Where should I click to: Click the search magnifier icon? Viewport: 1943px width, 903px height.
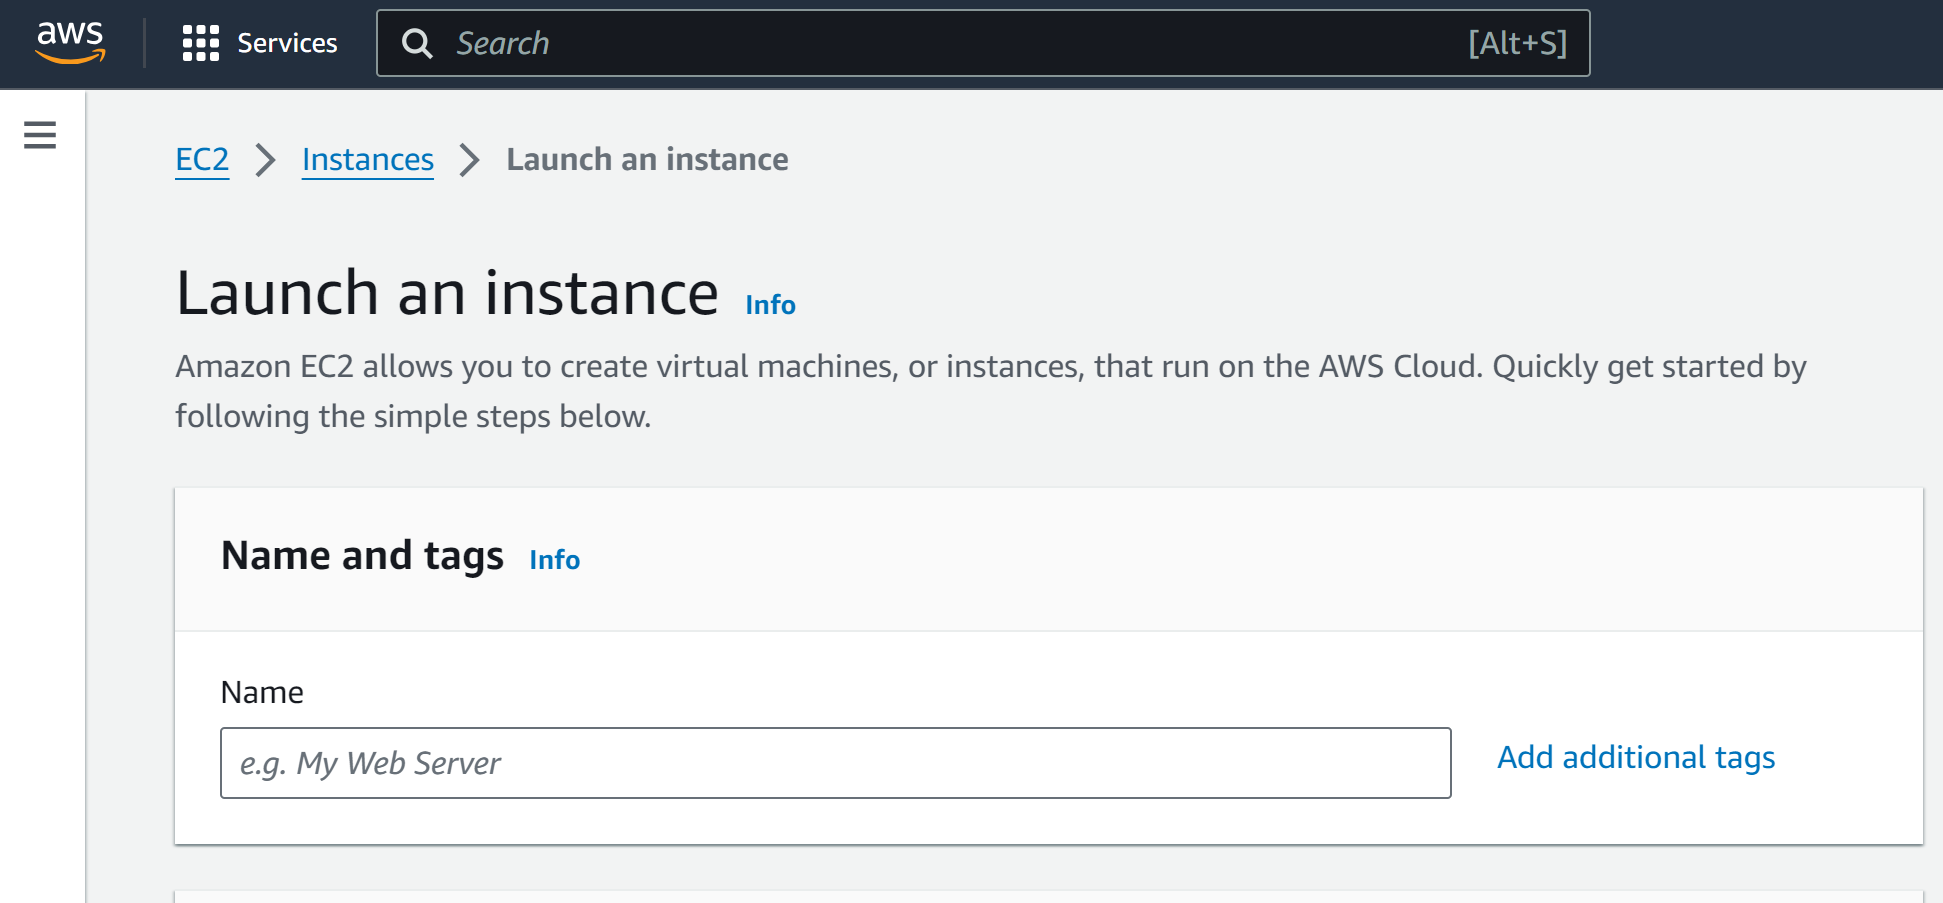coord(417,43)
